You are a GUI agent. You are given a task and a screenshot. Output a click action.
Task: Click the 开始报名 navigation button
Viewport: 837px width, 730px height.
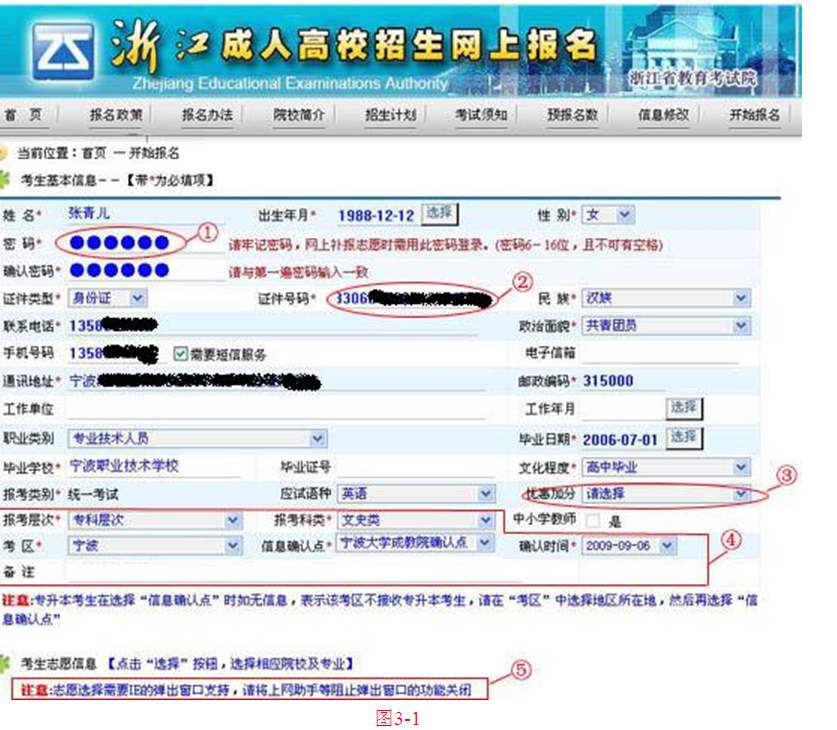click(x=755, y=115)
